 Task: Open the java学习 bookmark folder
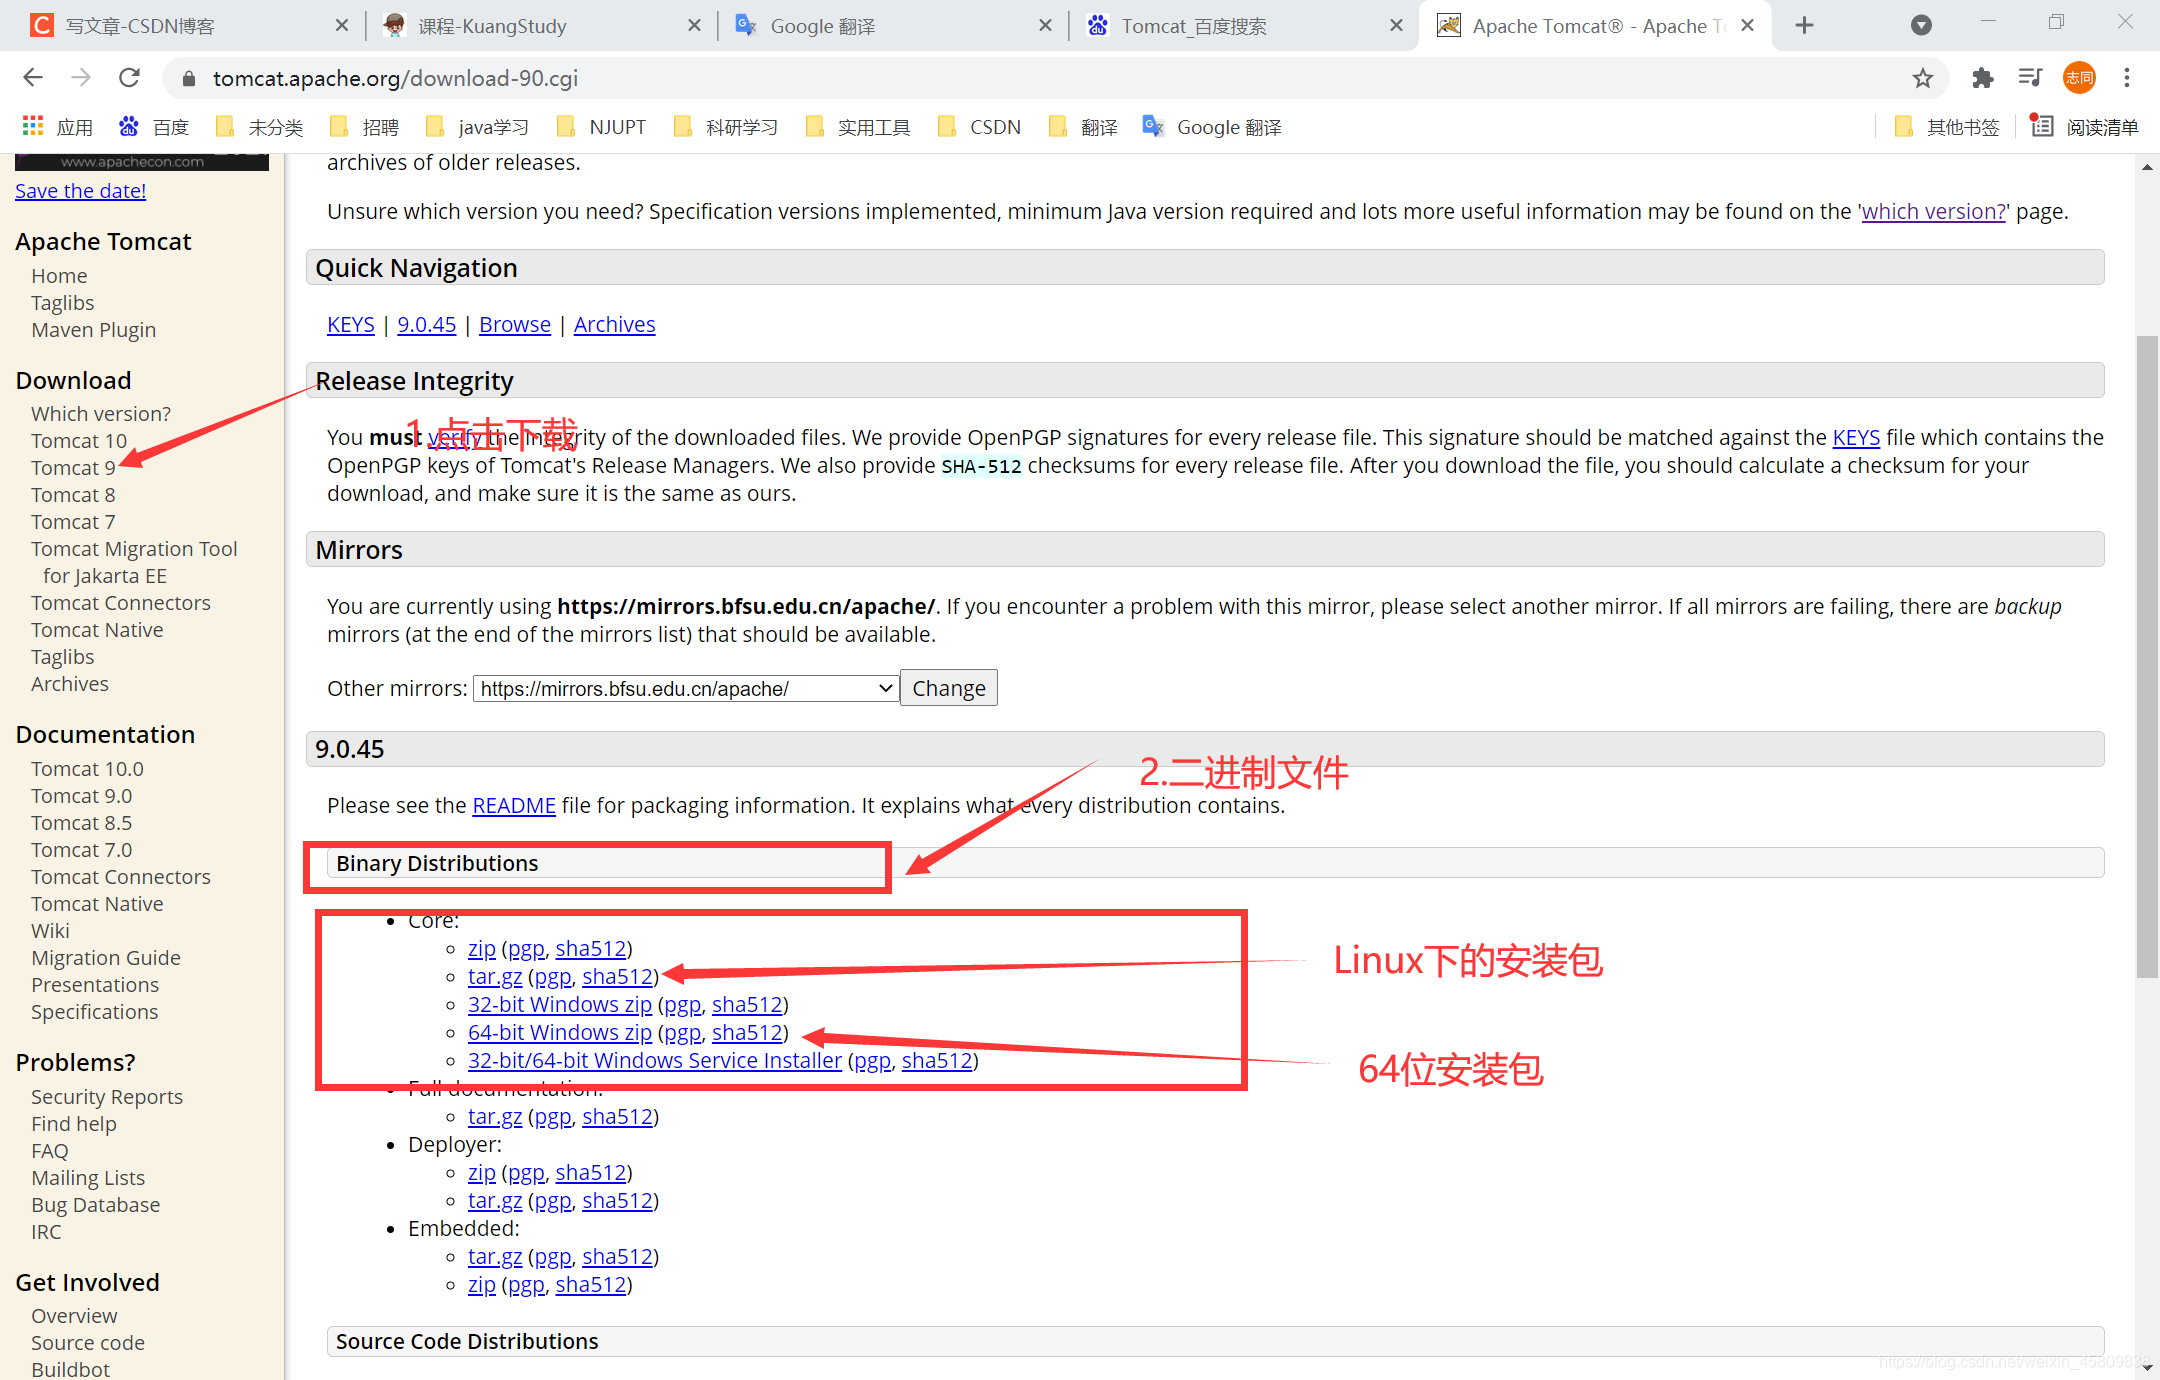pos(477,127)
